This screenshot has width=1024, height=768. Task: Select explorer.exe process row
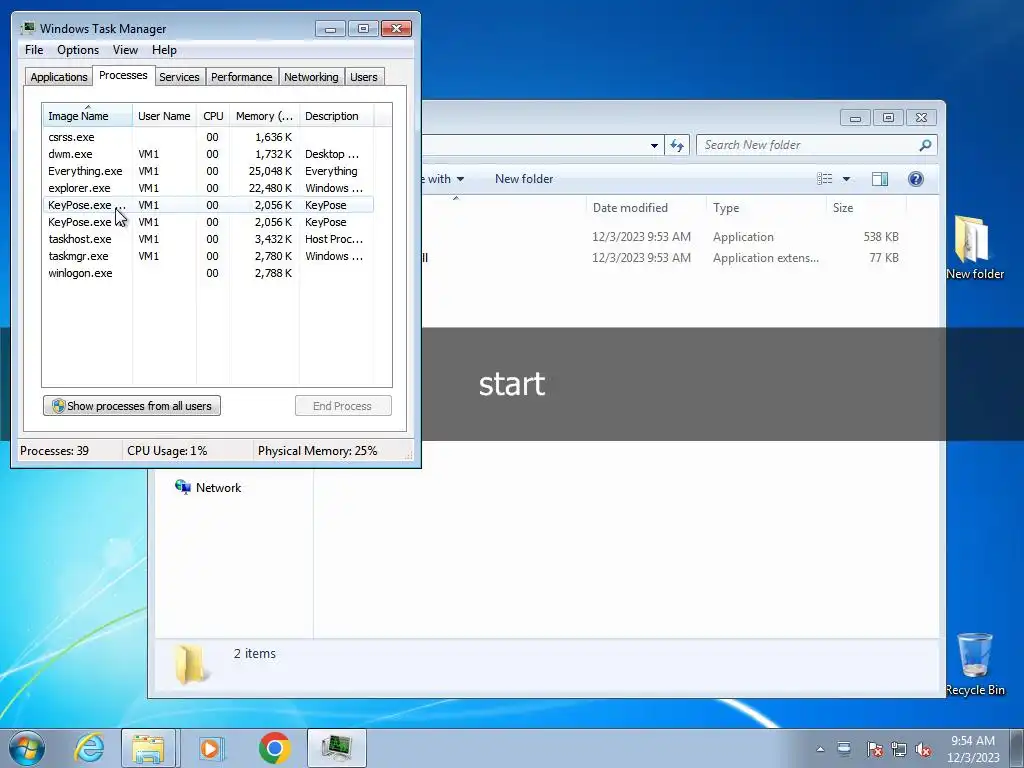click(208, 188)
